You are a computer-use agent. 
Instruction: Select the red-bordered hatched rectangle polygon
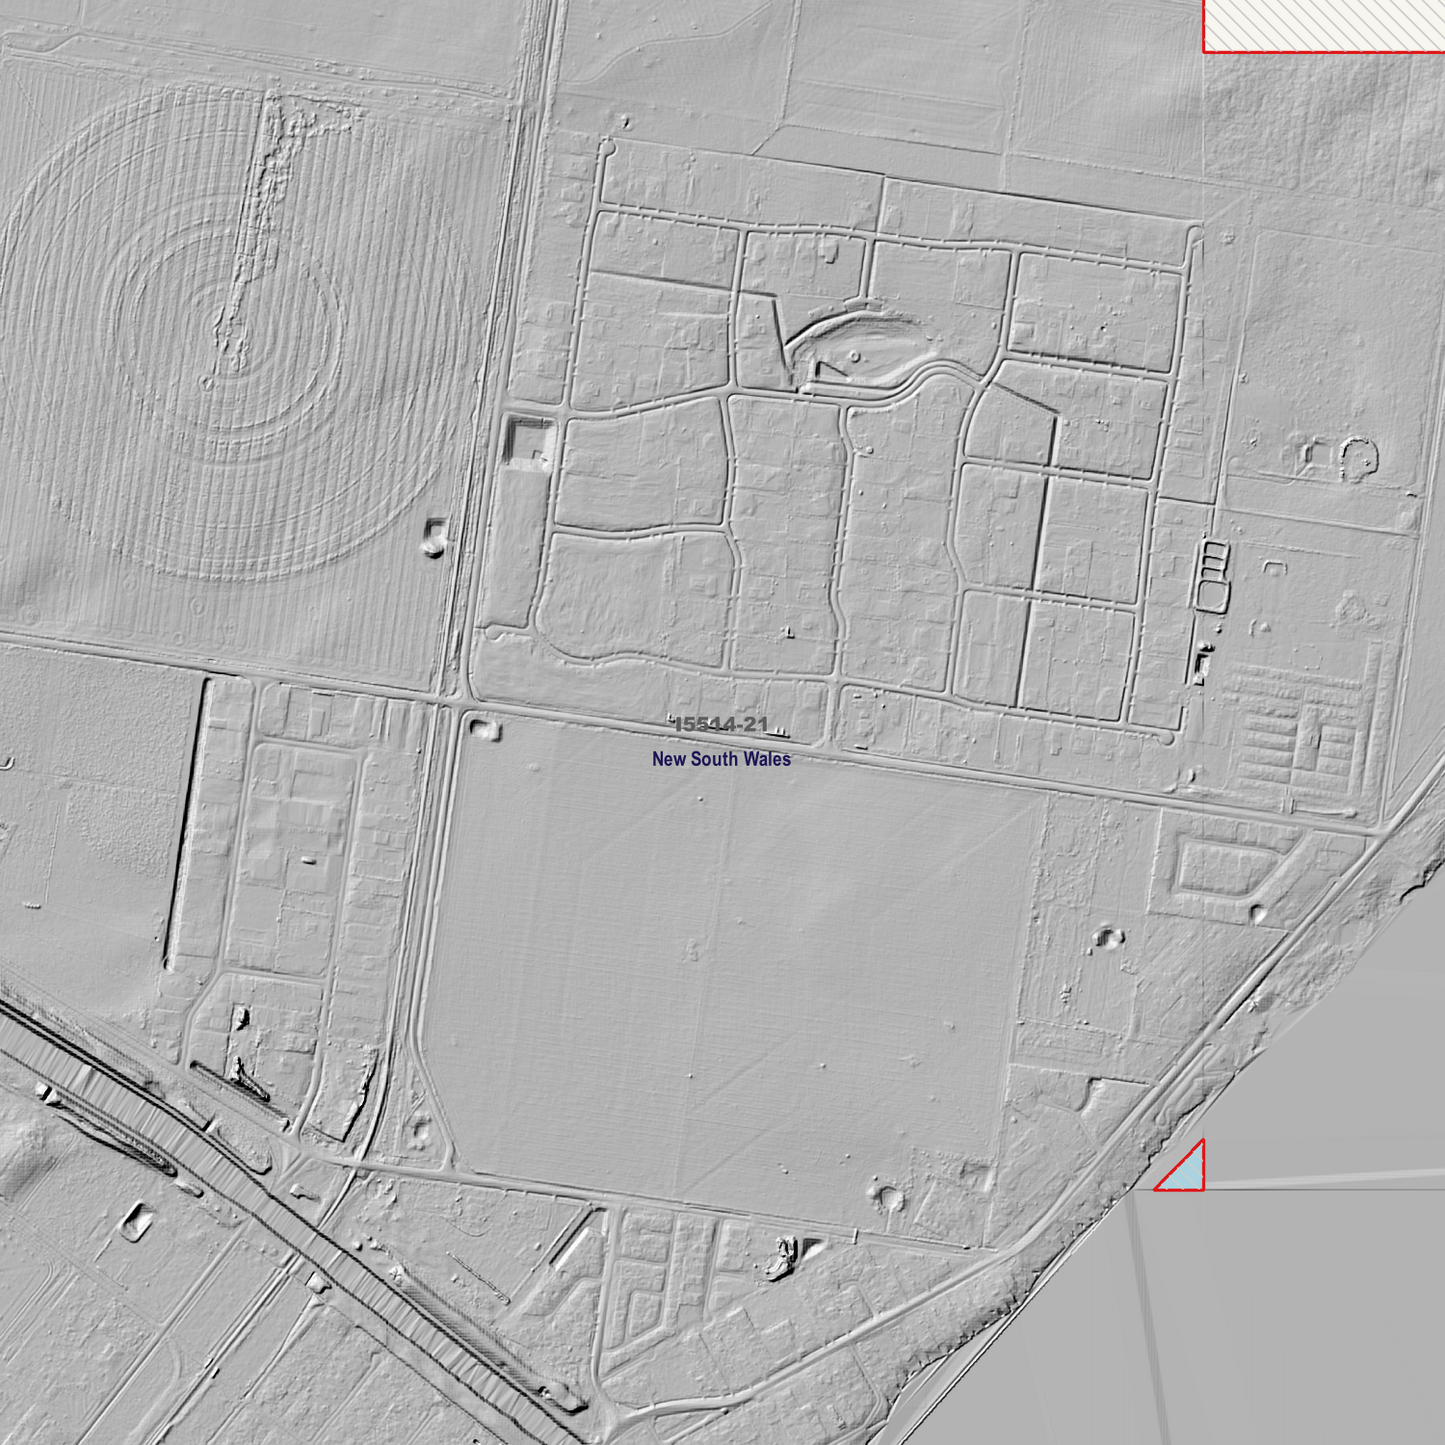tap(1324, 26)
